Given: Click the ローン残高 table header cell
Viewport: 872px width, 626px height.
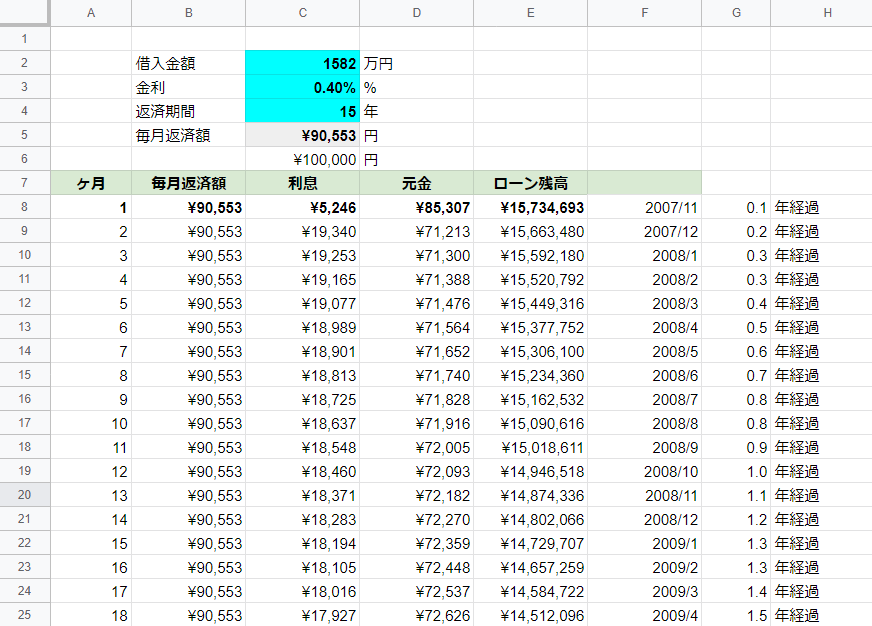Looking at the screenshot, I should click(530, 183).
